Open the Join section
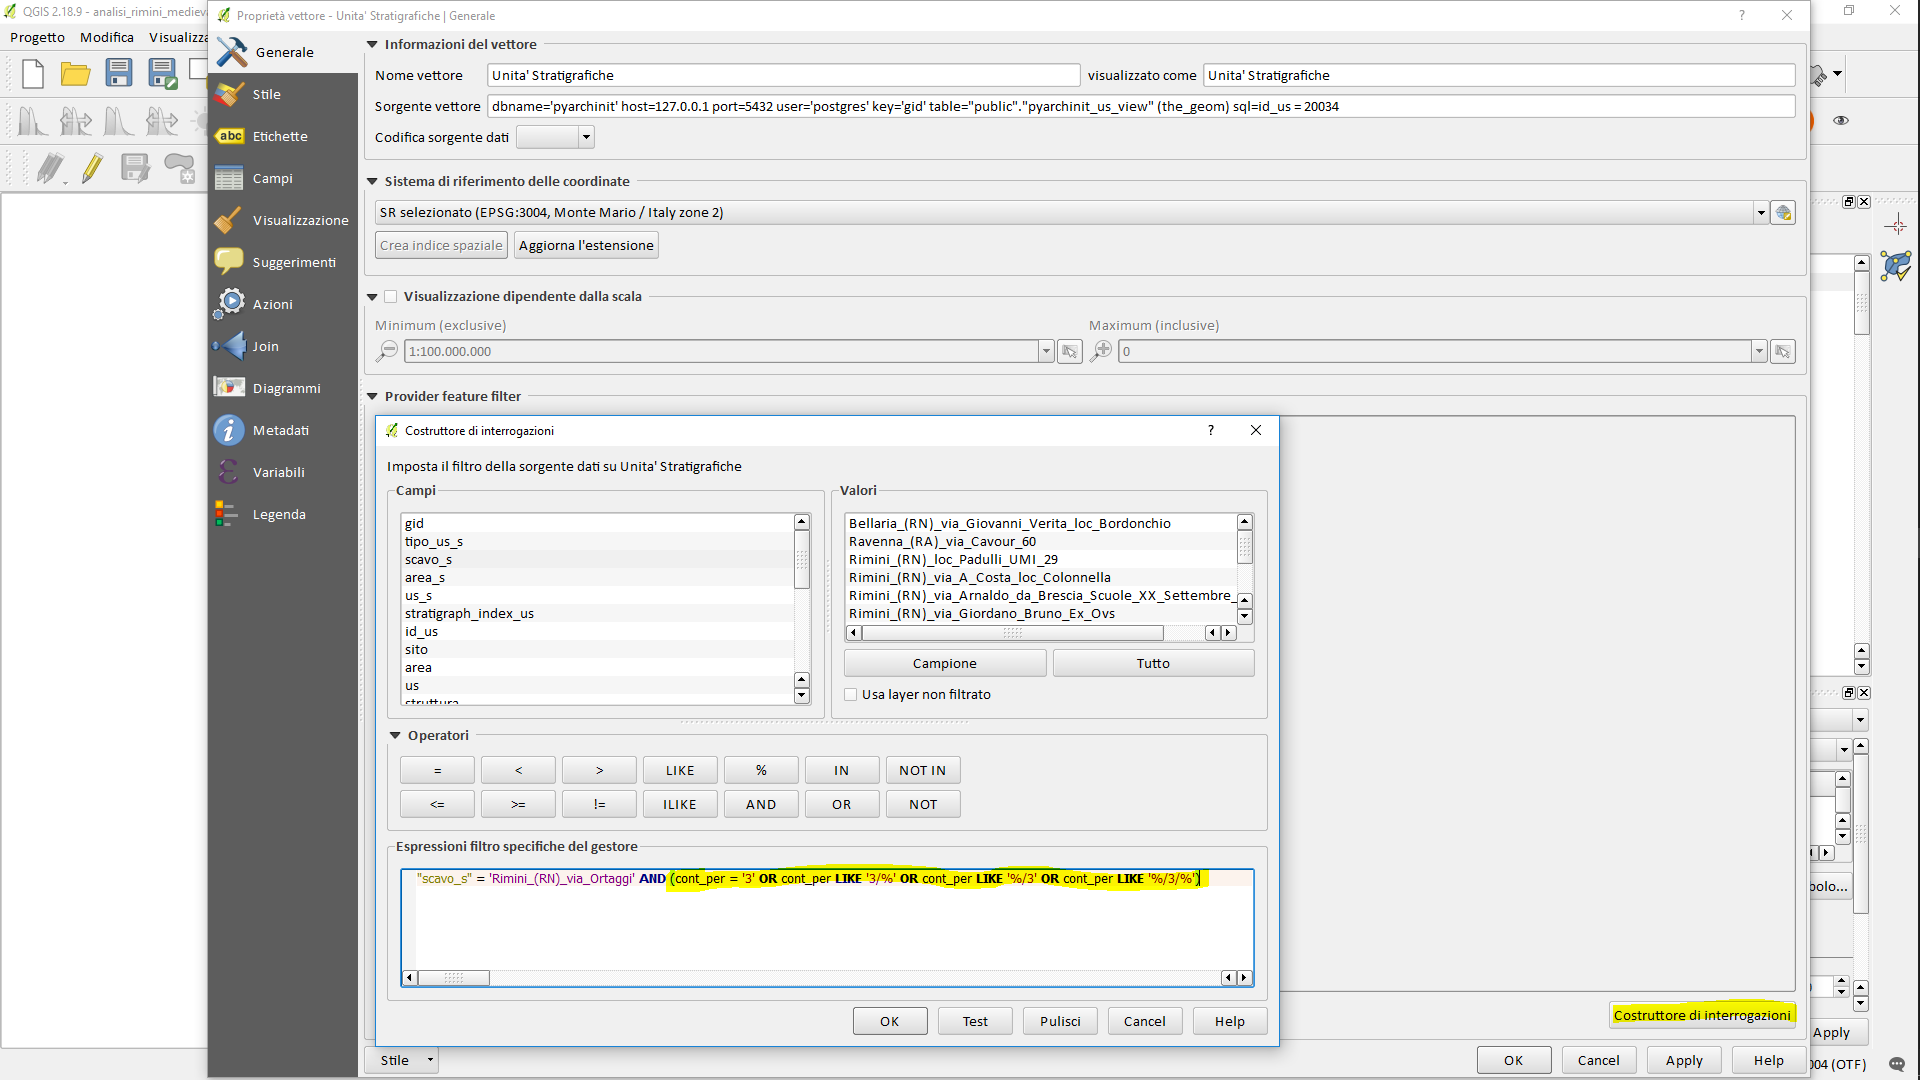This screenshot has height=1080, width=1920. click(283, 346)
